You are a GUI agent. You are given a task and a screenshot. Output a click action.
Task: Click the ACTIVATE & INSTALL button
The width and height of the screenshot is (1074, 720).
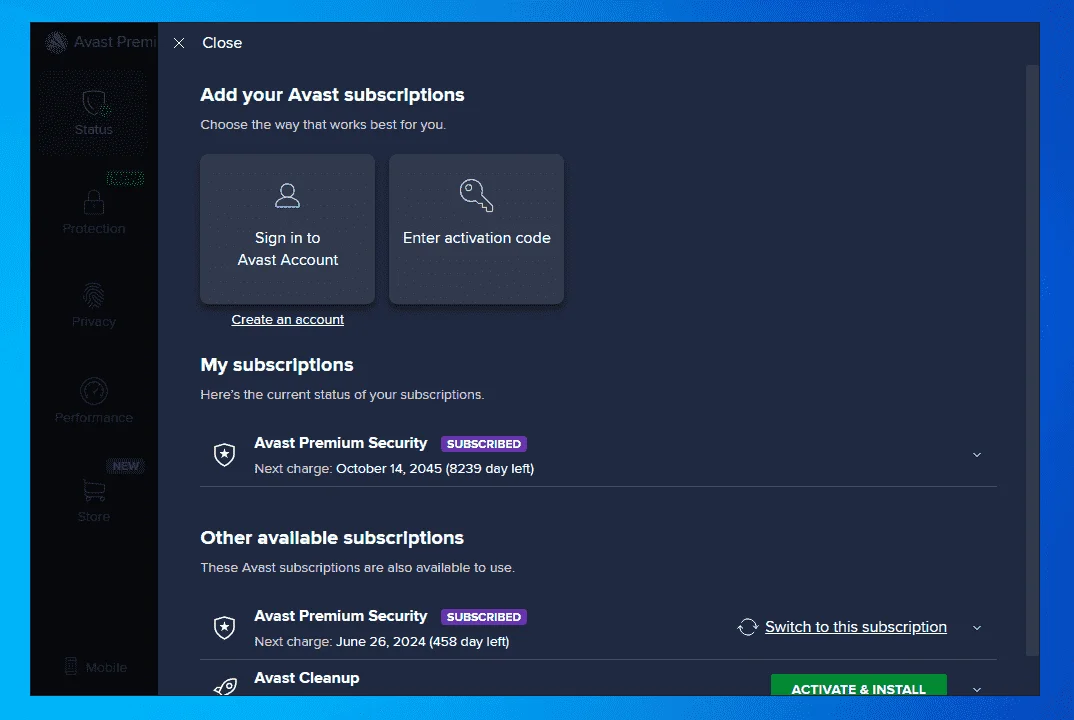(859, 685)
